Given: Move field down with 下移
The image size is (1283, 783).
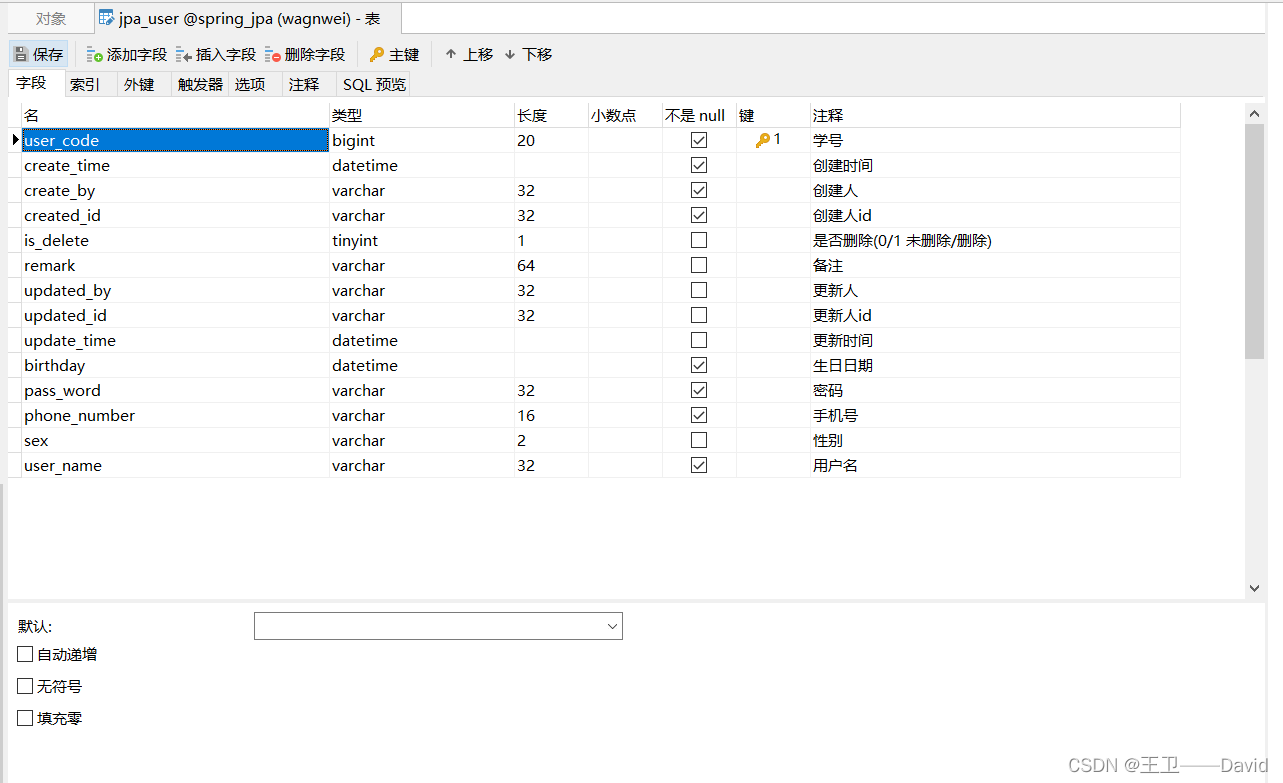Looking at the screenshot, I should (528, 54).
